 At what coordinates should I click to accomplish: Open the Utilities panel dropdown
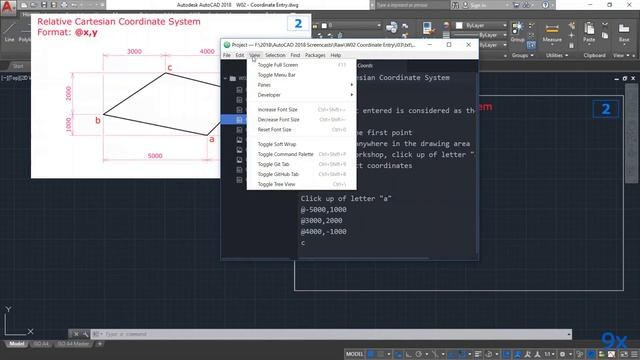pos(557,55)
